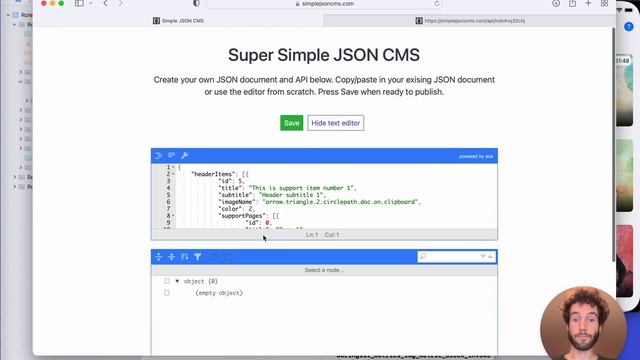Fold the supportPages block at line 8

pos(173,216)
